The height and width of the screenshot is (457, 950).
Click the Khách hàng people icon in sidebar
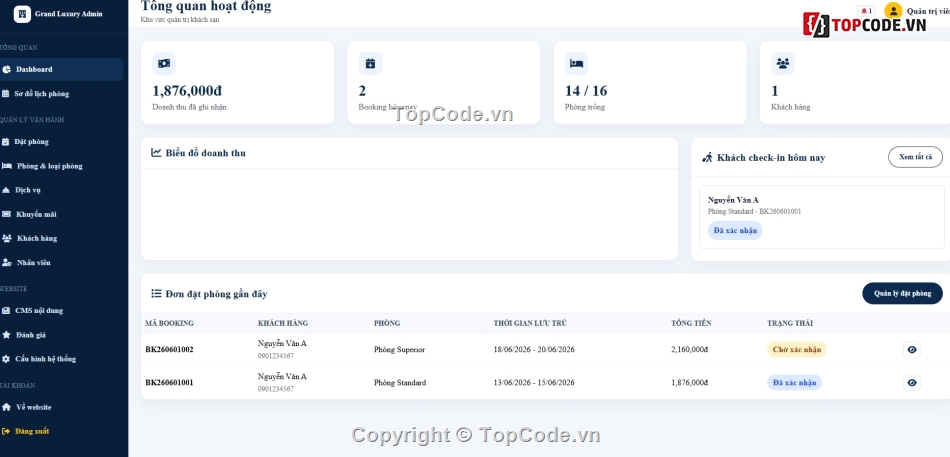(x=7, y=238)
